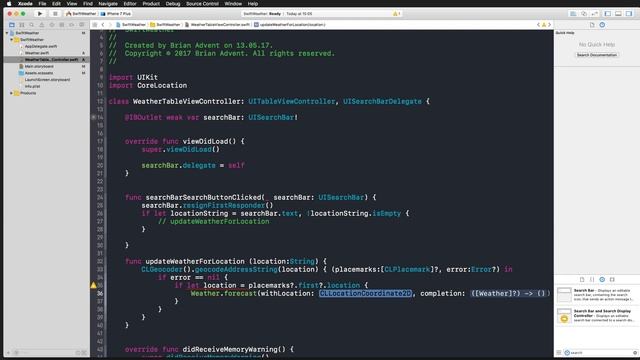Select the Version editor button

tap(594, 14)
